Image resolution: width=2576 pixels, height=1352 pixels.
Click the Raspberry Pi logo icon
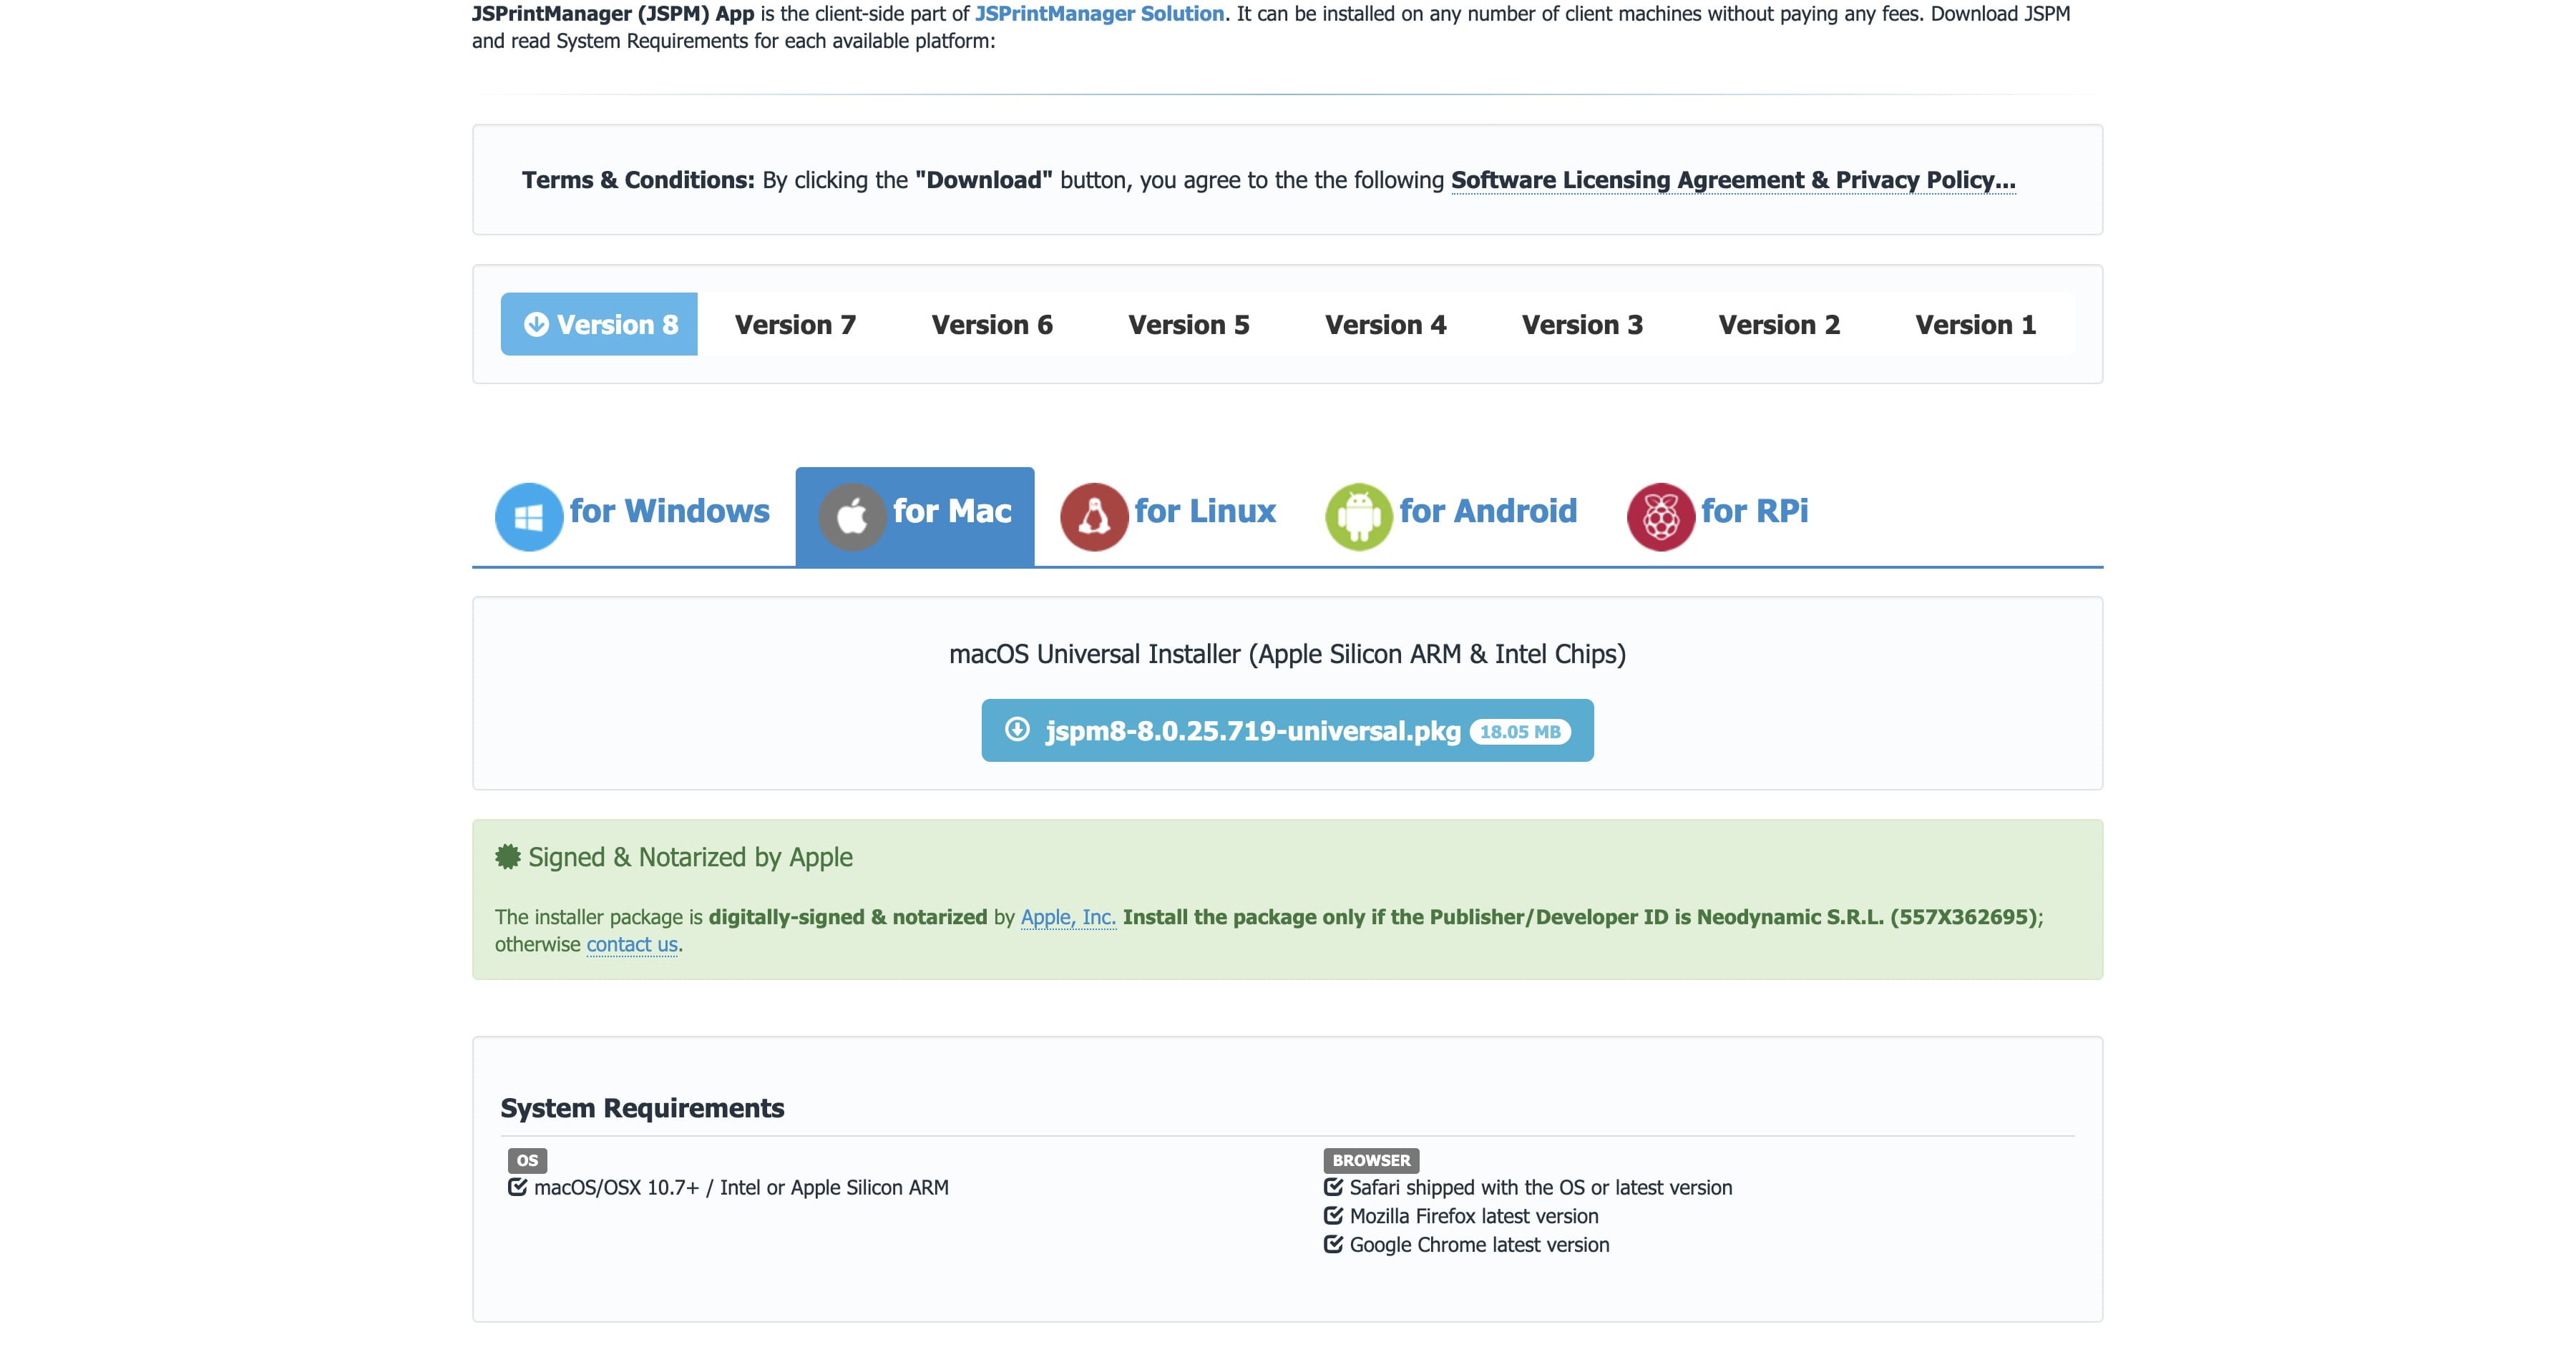click(x=1661, y=517)
